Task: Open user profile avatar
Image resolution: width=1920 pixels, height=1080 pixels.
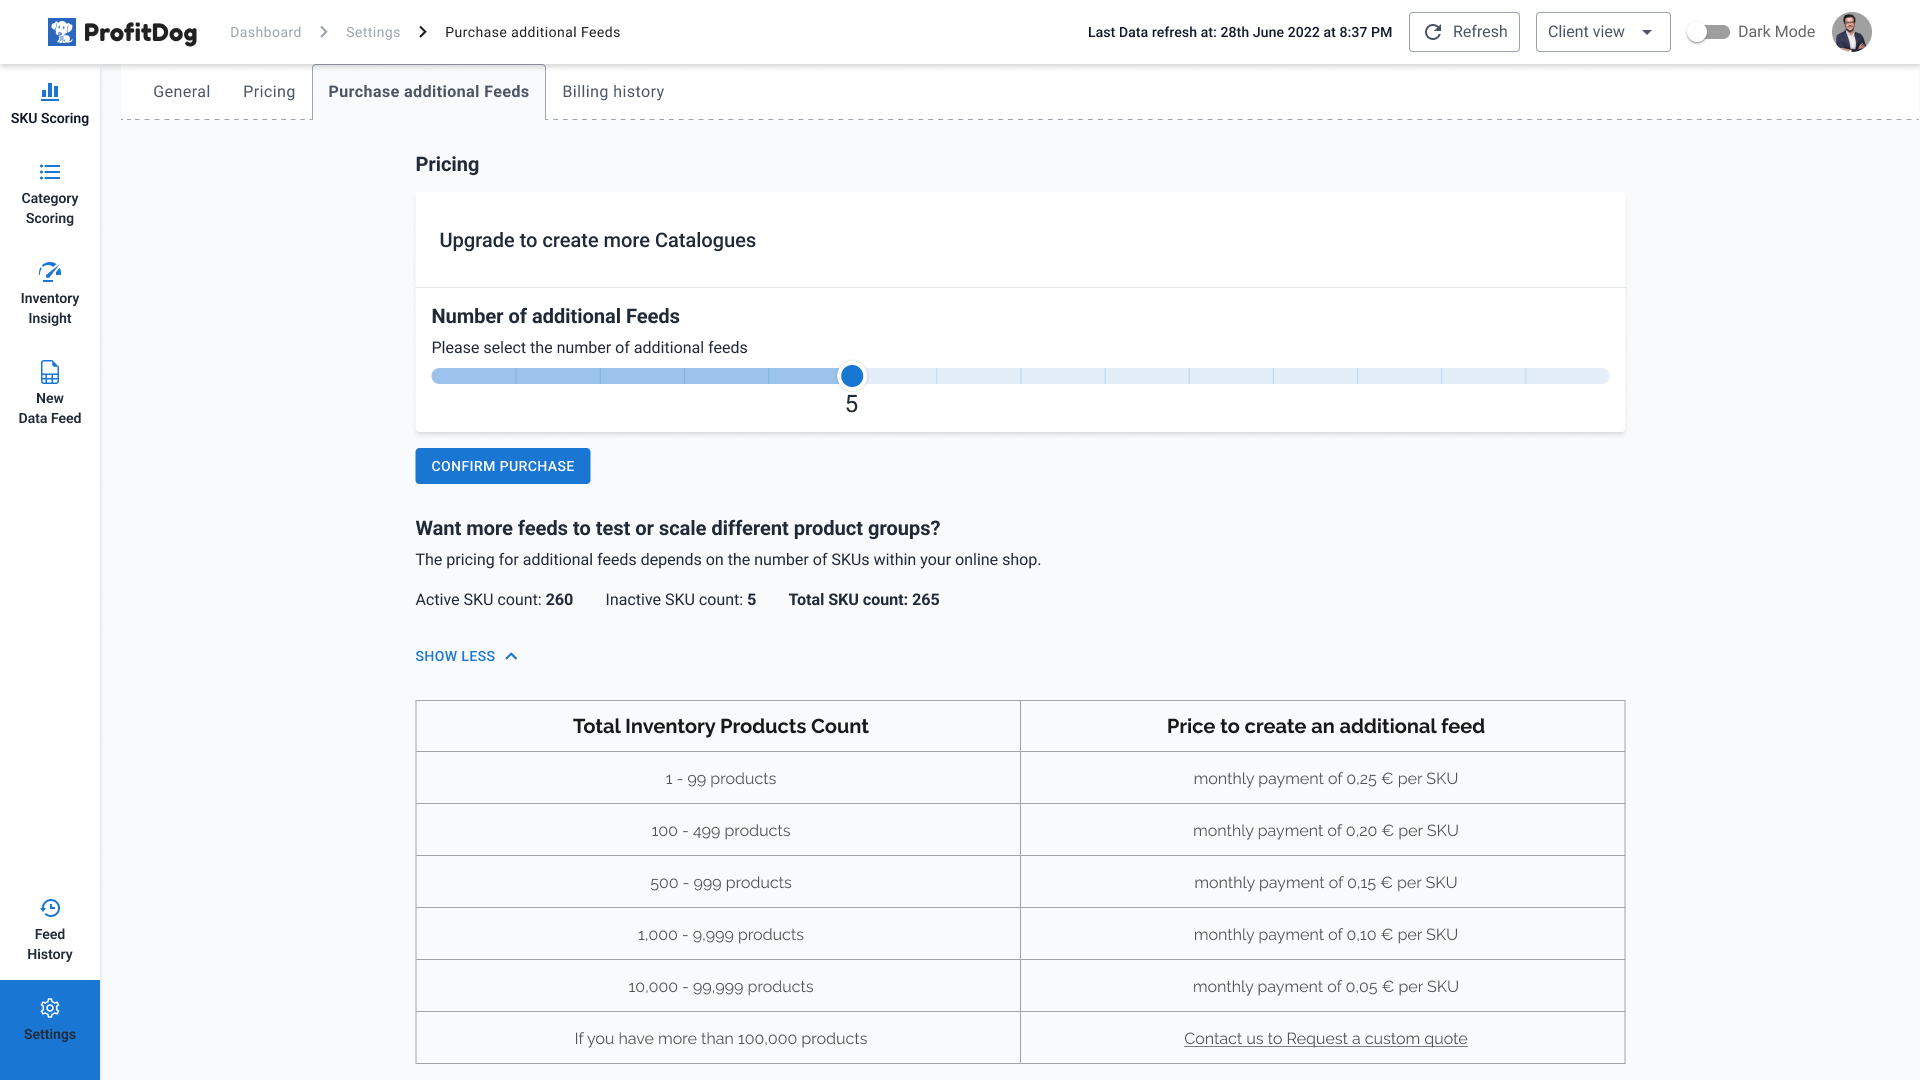Action: [1852, 32]
